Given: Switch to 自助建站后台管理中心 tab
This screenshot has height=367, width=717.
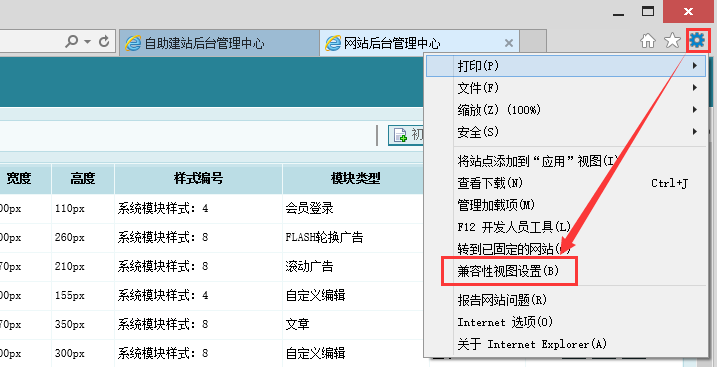Looking at the screenshot, I should coord(219,43).
